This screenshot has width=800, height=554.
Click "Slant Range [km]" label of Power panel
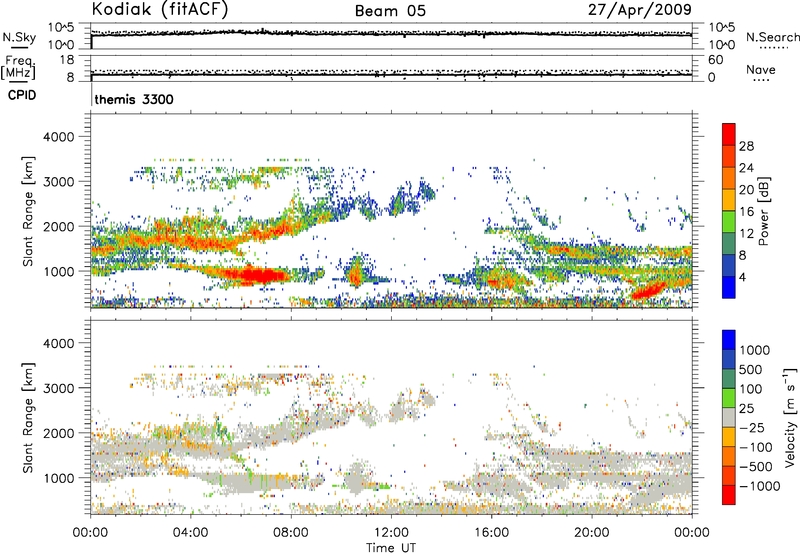pos(28,211)
